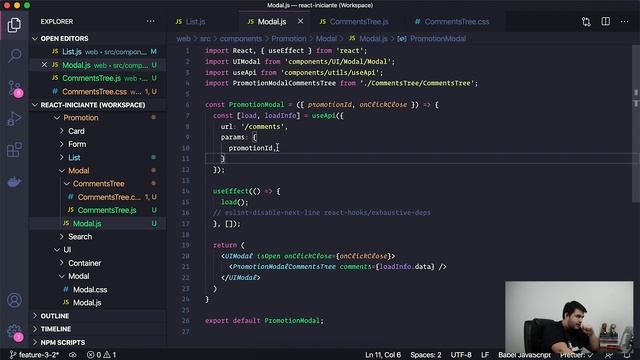Place cursor on line 26 export statement
The width and height of the screenshot is (640, 360).
click(x=264, y=321)
